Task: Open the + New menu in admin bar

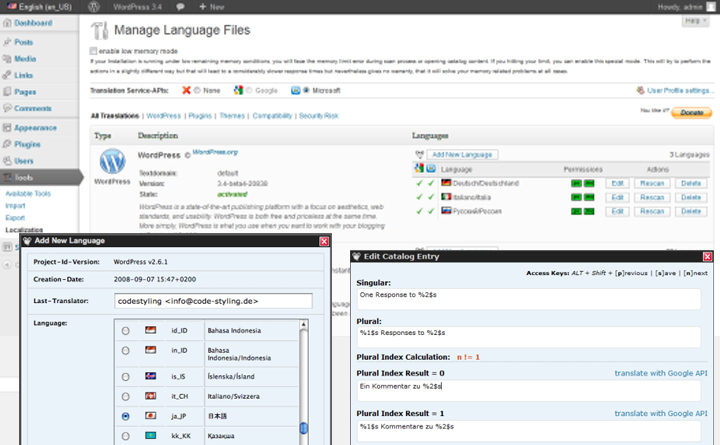Action: 211,7
